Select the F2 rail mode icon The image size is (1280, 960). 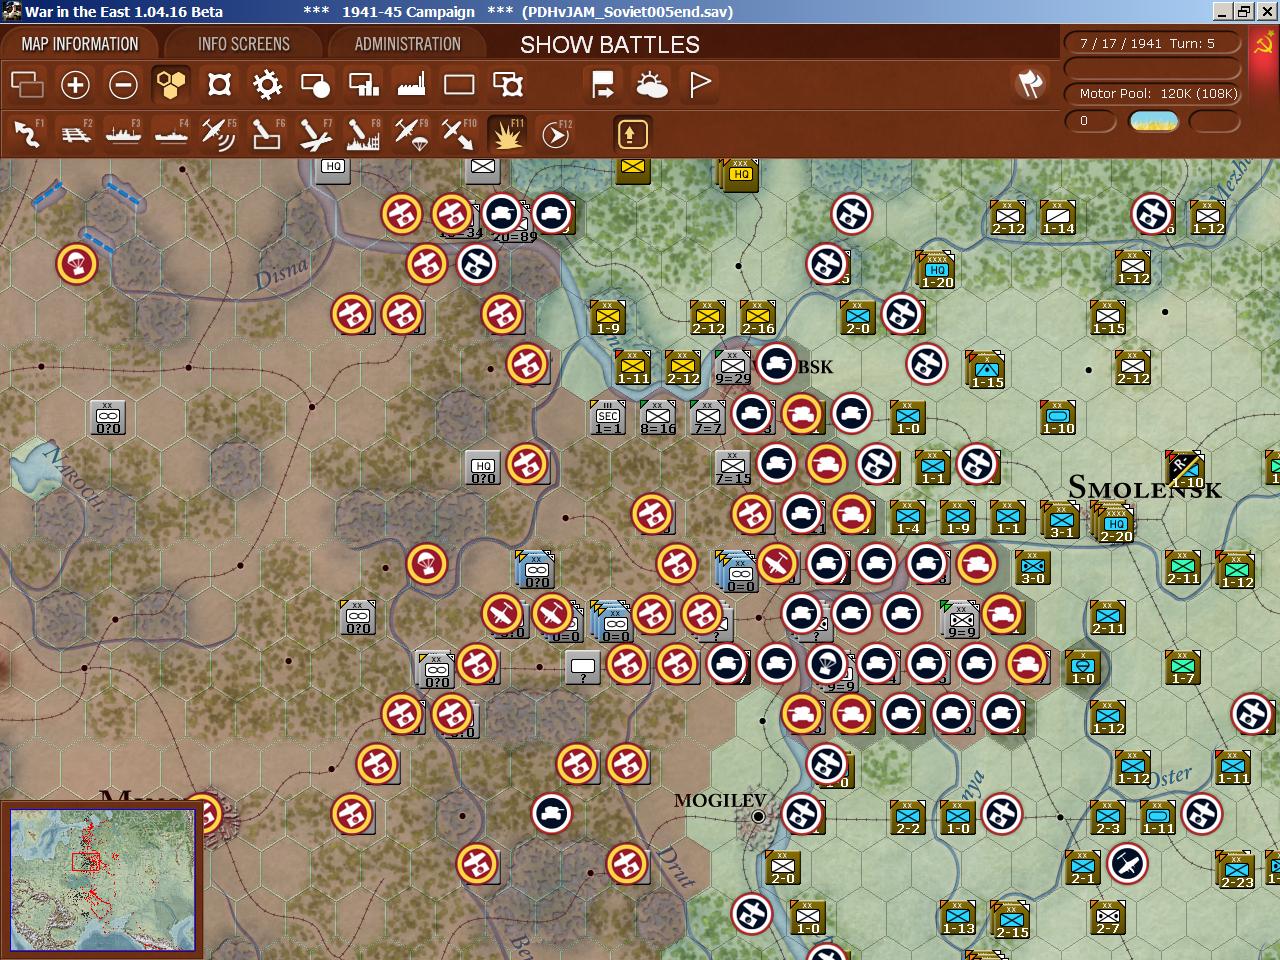pos(75,134)
